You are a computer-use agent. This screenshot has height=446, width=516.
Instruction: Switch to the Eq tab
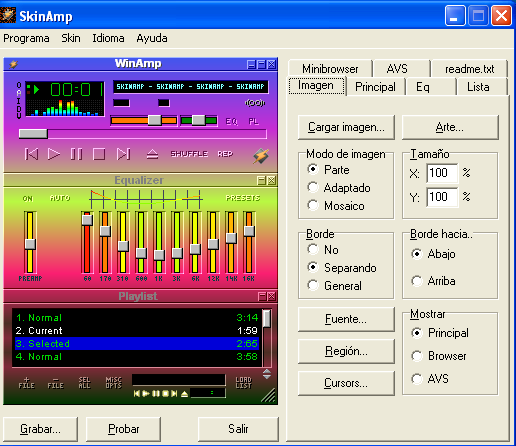430,87
